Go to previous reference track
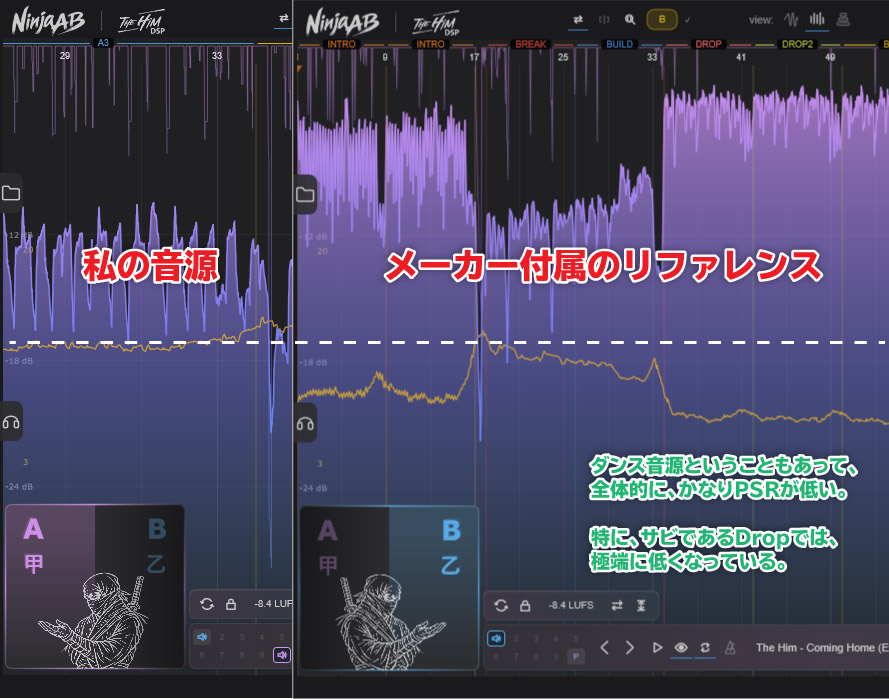Viewport: 889px width, 699px height. [x=605, y=647]
